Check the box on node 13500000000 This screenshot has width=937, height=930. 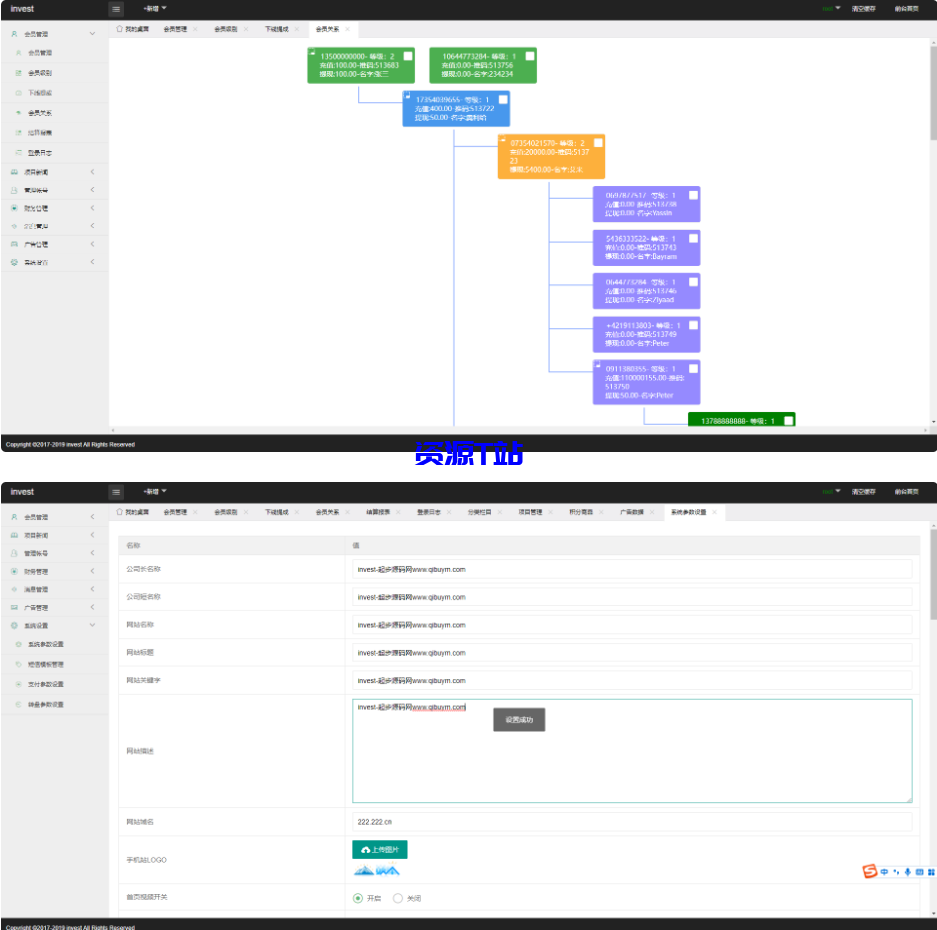(408, 57)
